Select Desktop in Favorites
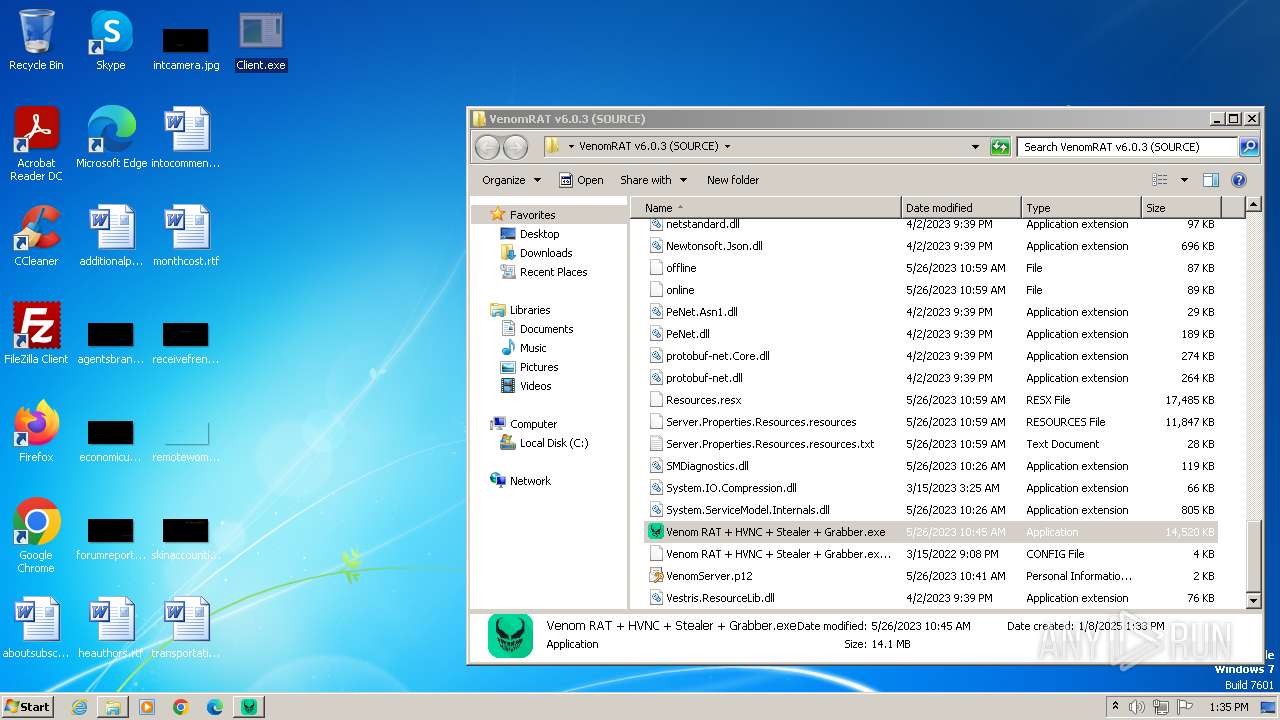 click(539, 234)
